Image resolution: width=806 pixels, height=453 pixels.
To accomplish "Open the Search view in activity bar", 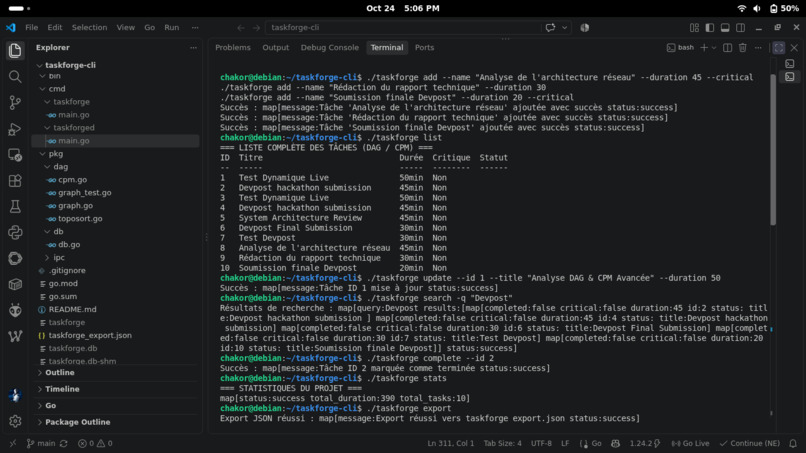I will click(15, 77).
